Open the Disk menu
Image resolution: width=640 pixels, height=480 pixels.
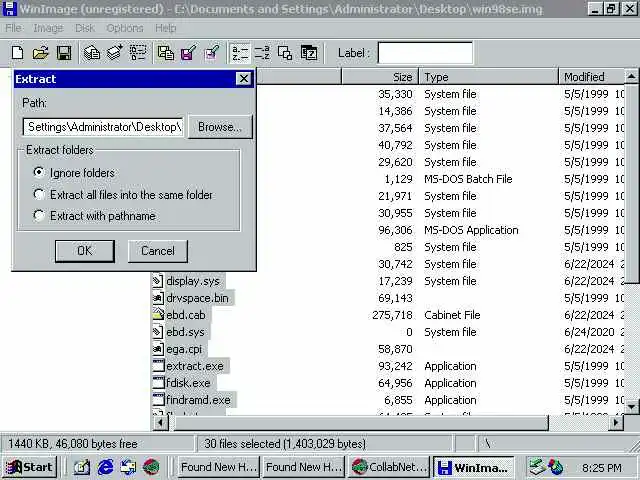85,28
